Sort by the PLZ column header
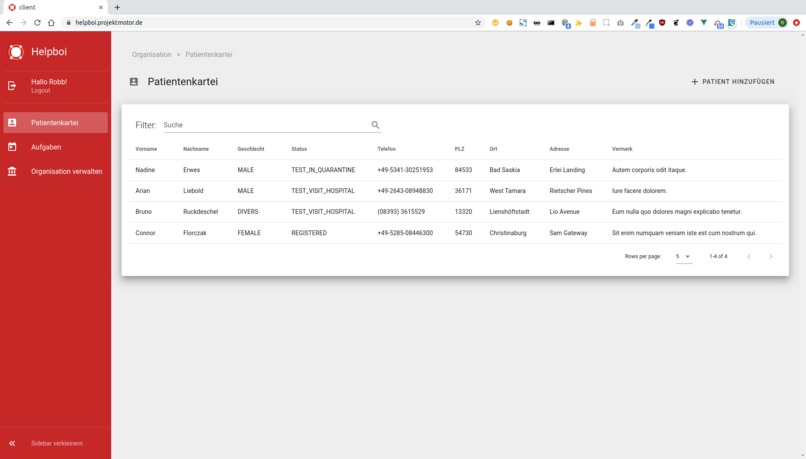 [x=460, y=149]
